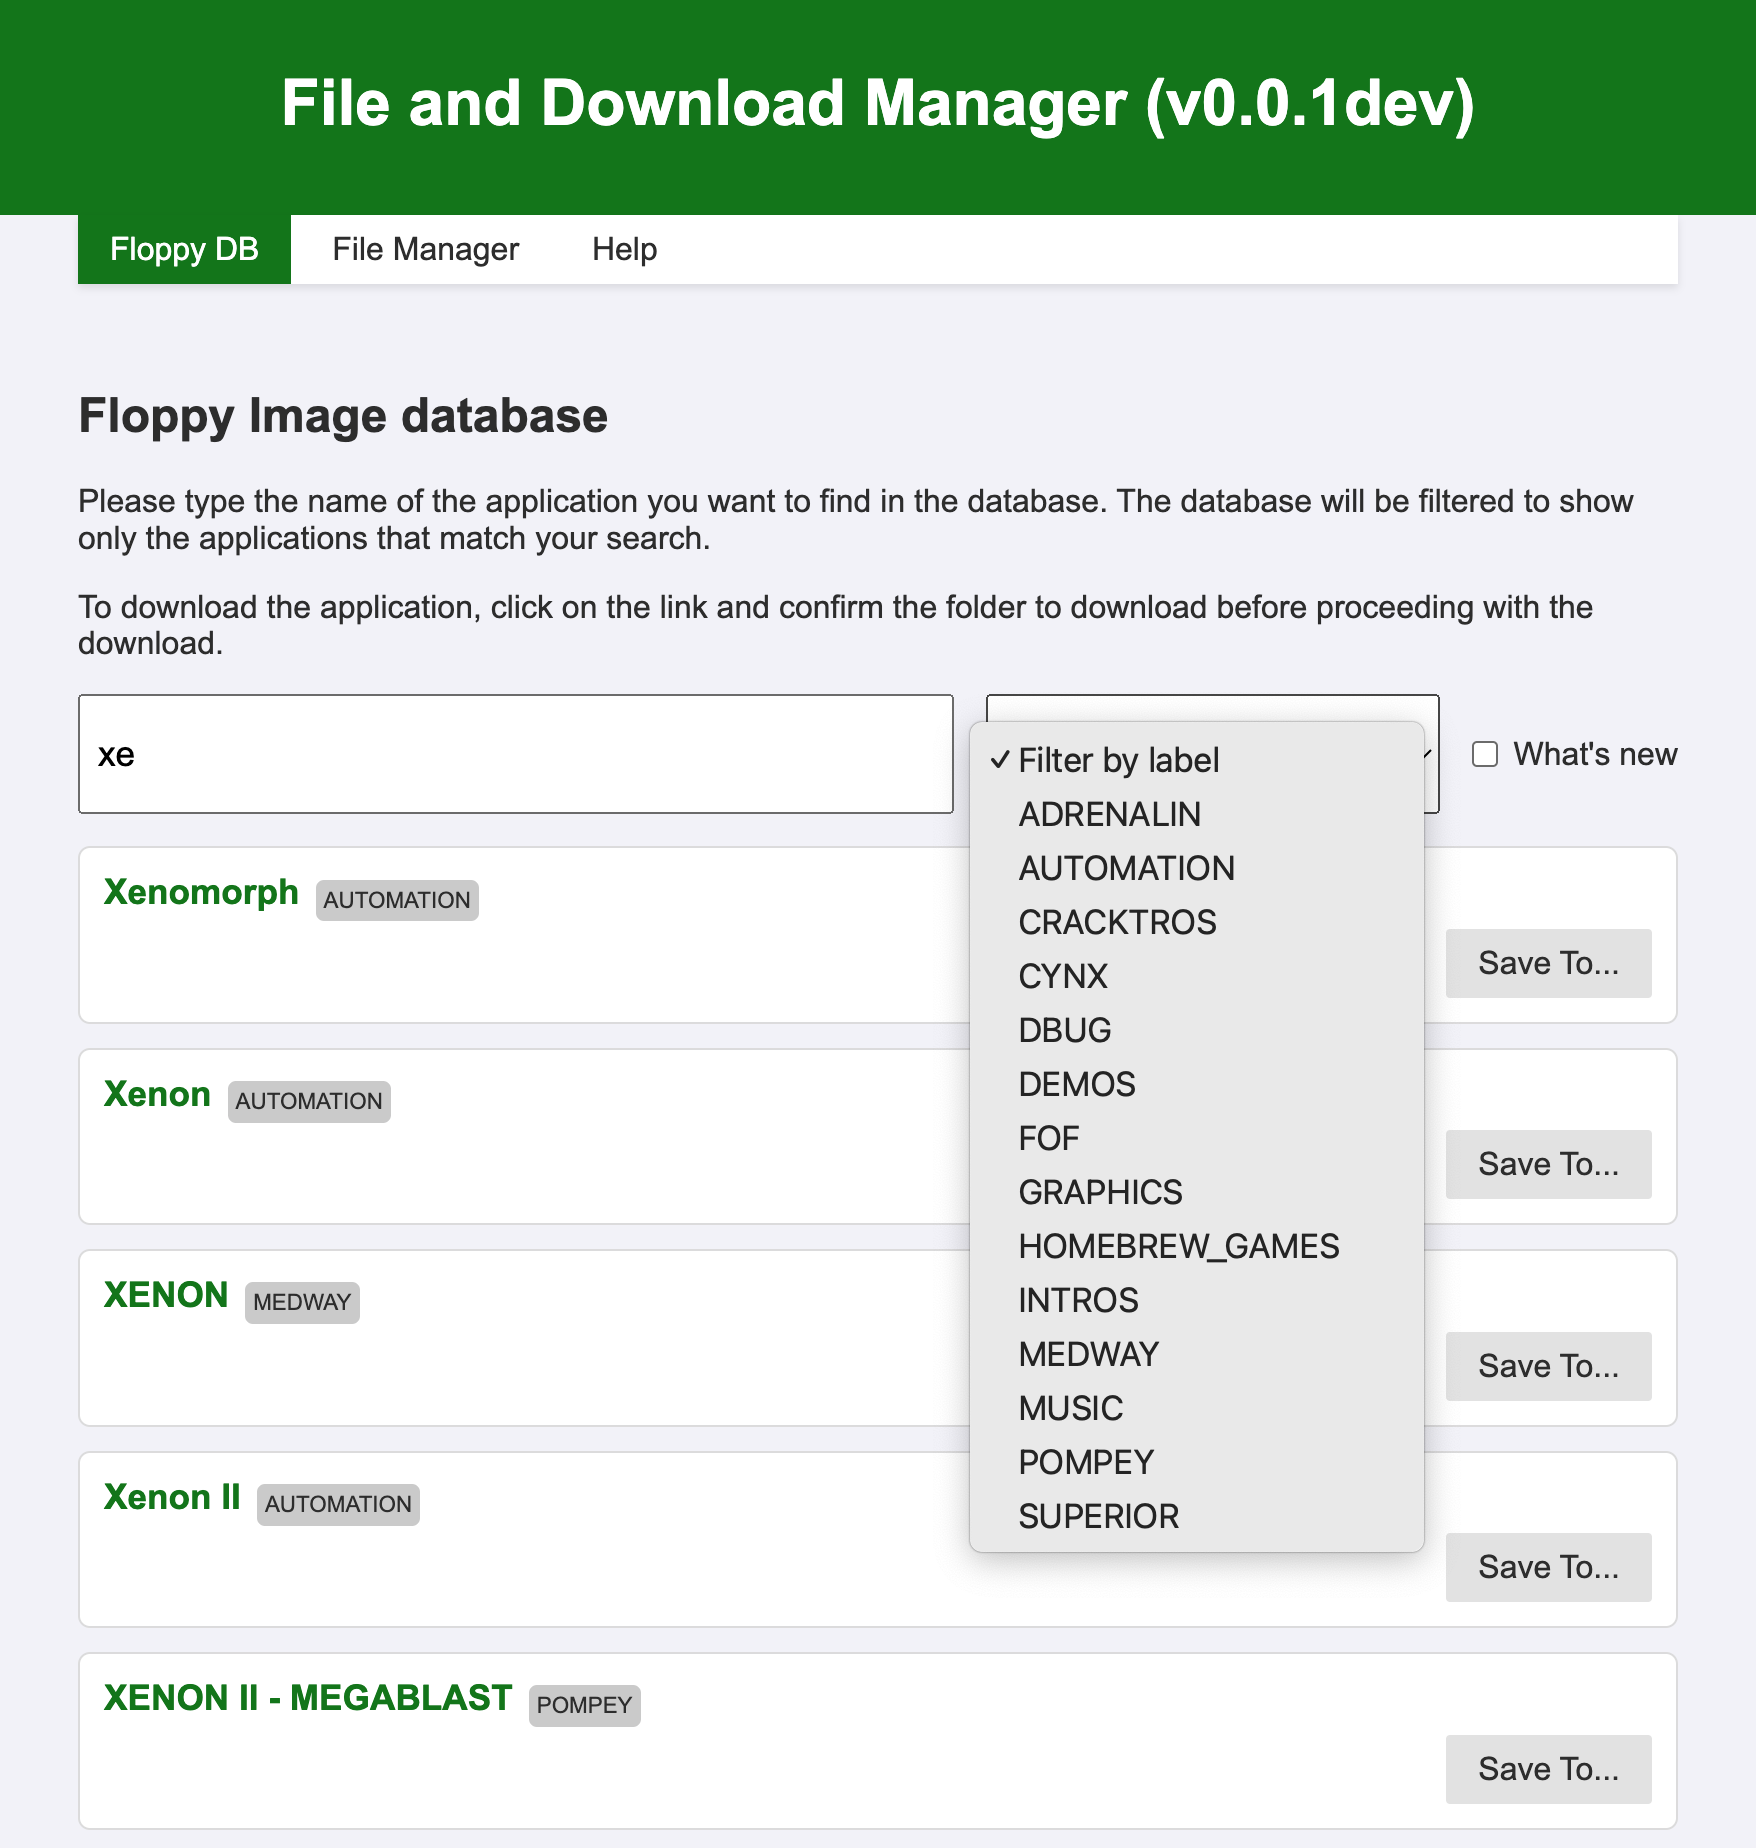Choose DEMOS from the dropdown
This screenshot has width=1756, height=1848.
[x=1197, y=1084]
